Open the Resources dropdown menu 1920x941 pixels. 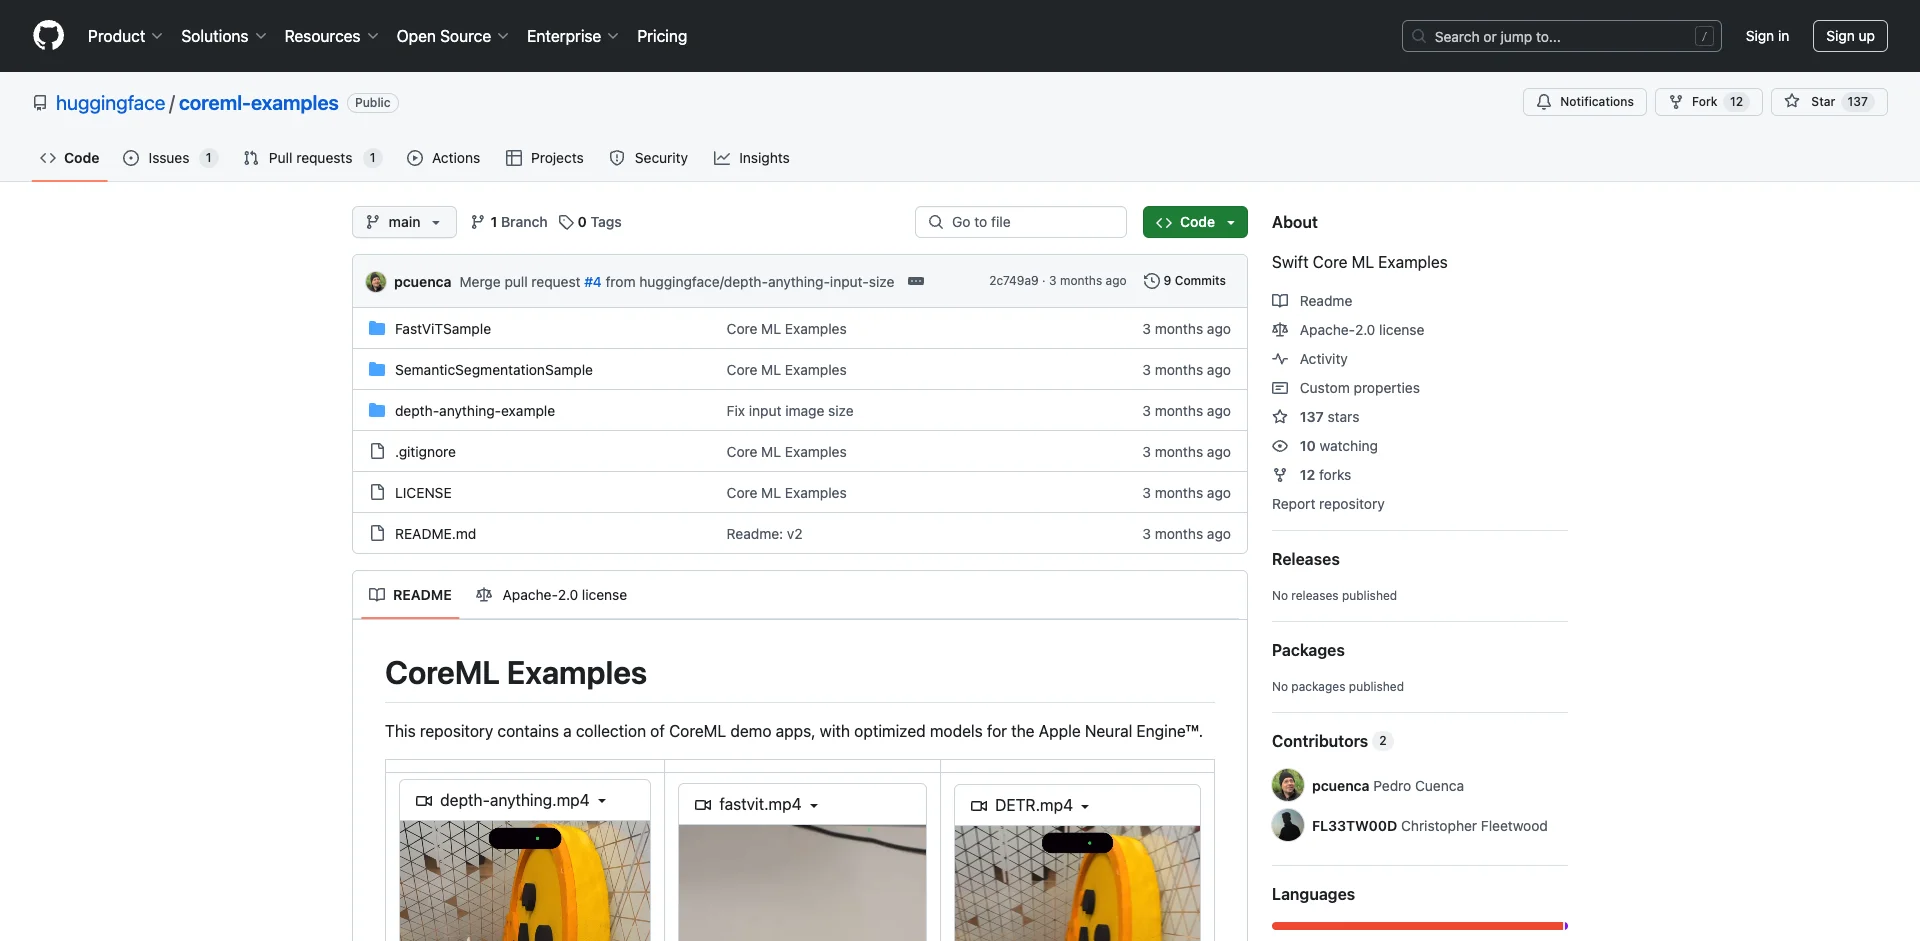(x=332, y=36)
